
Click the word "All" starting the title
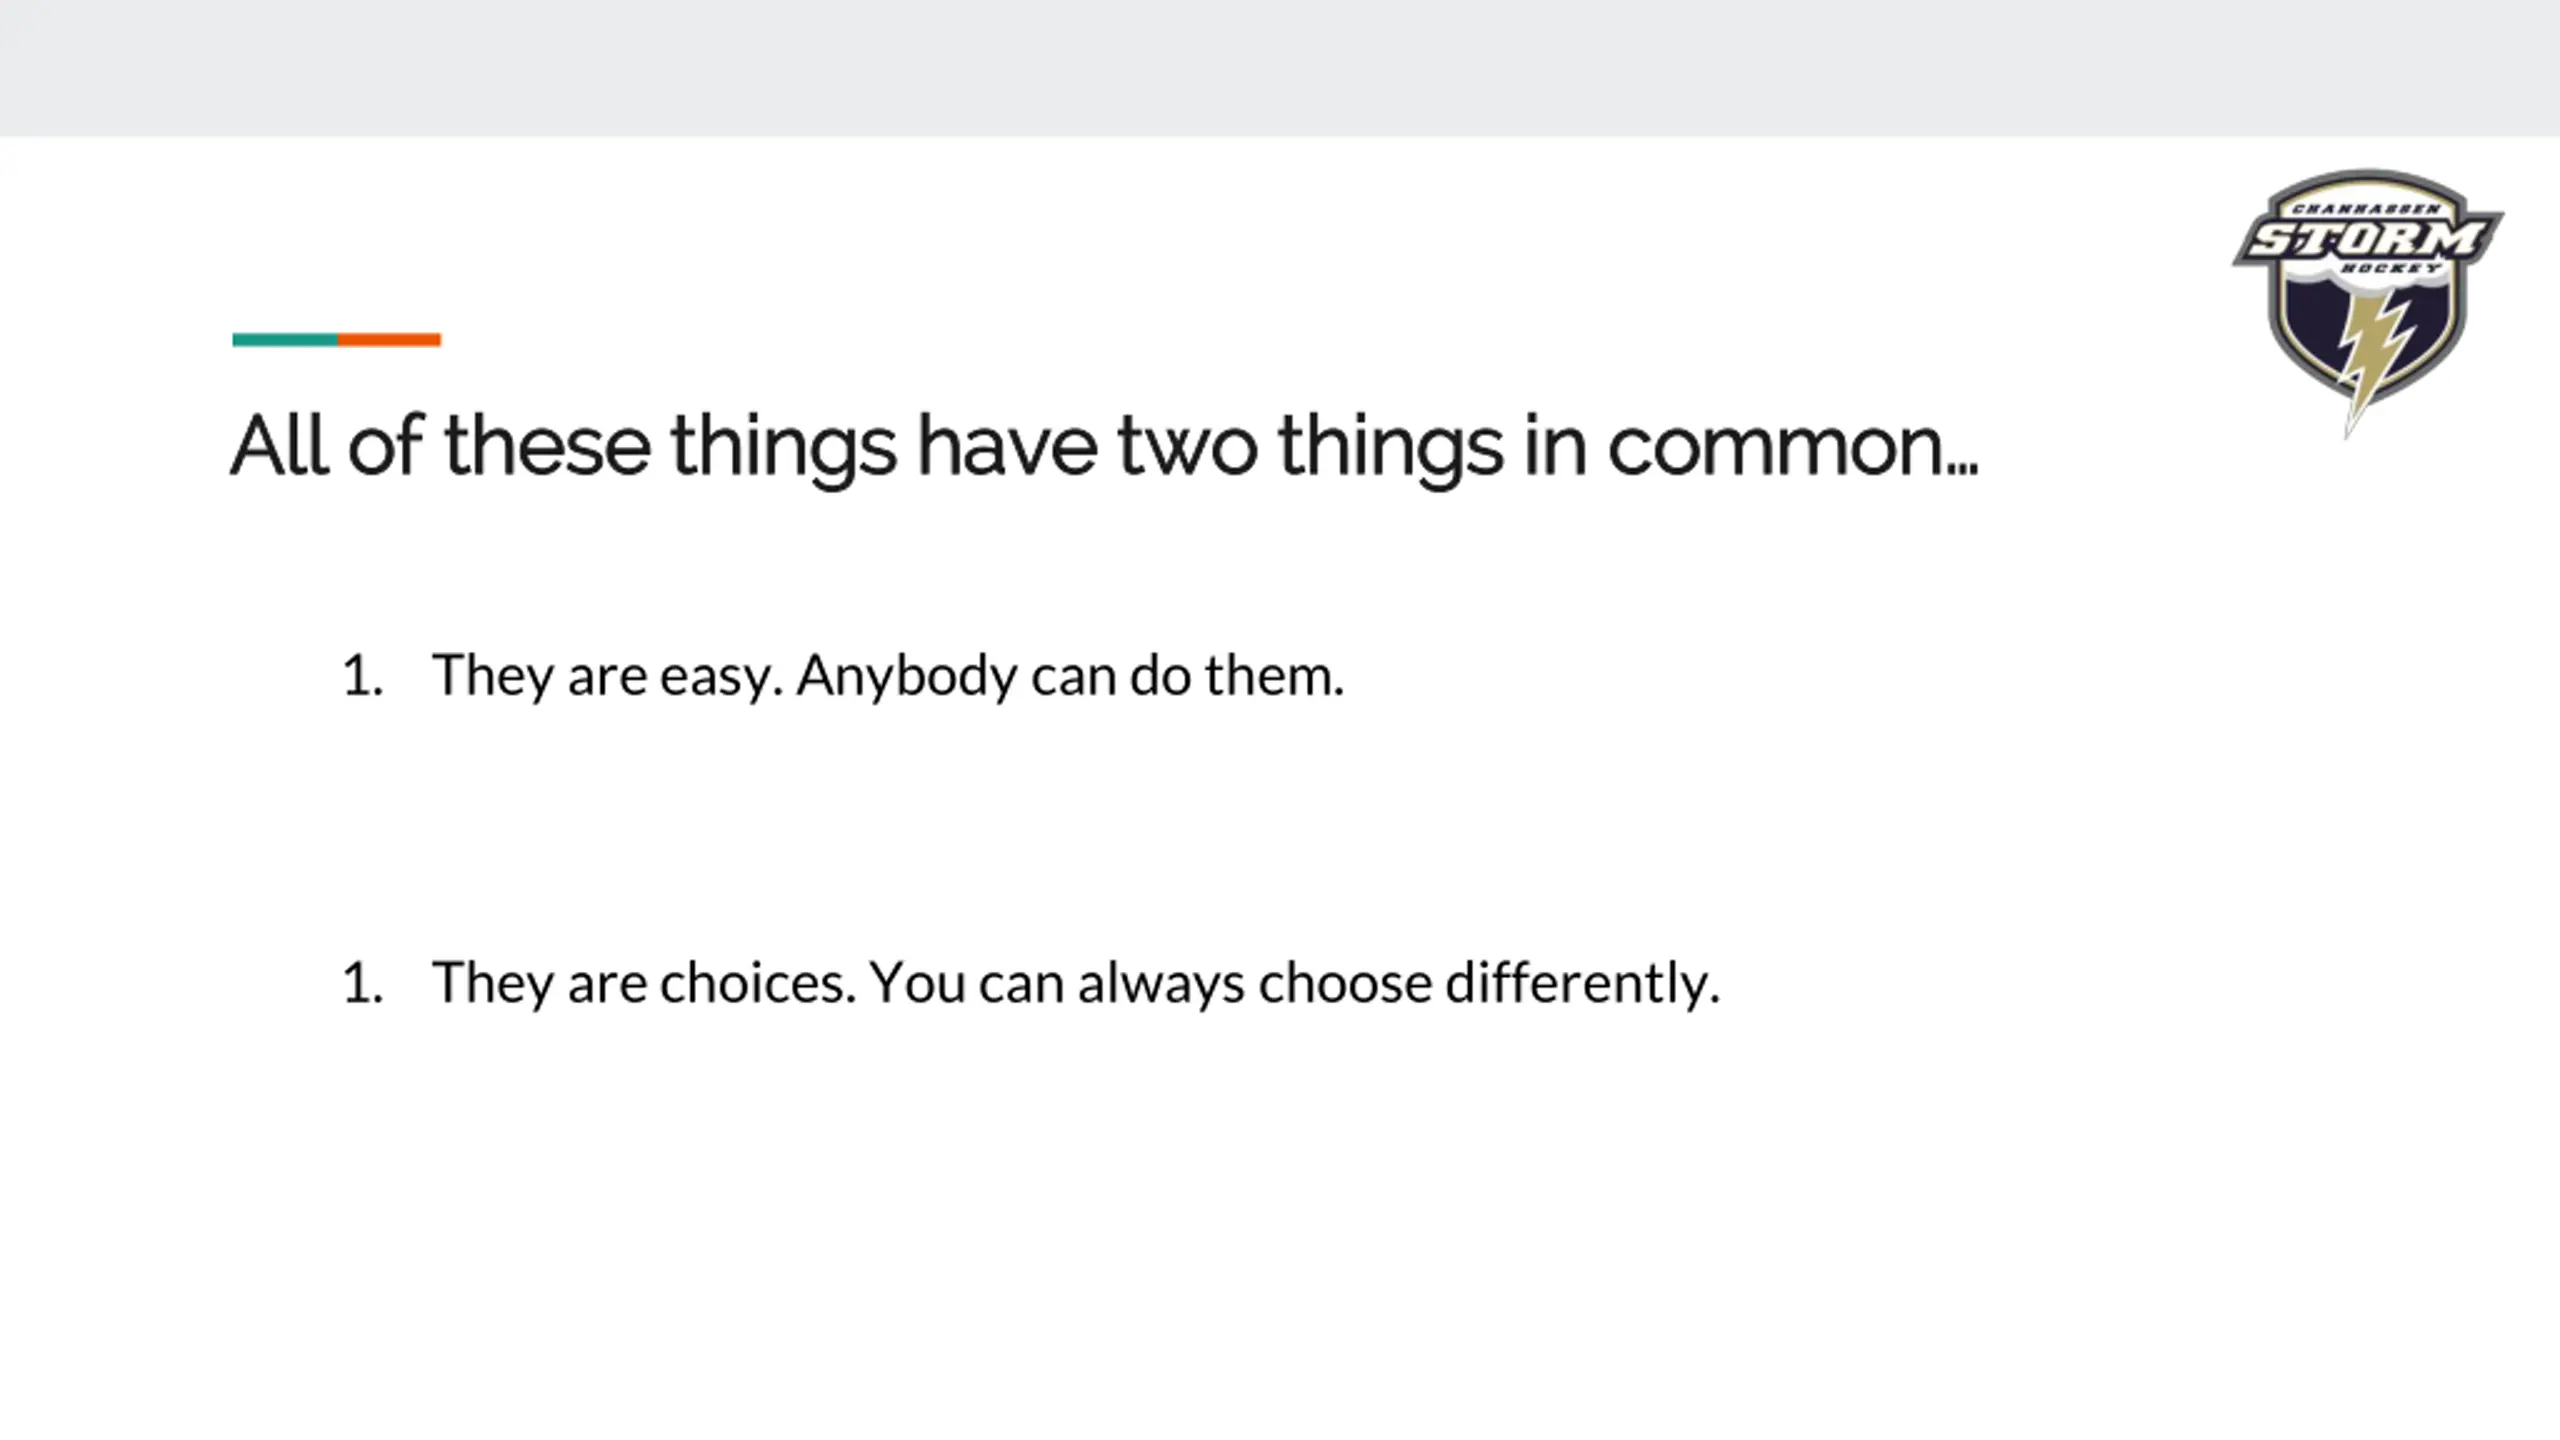coord(279,445)
